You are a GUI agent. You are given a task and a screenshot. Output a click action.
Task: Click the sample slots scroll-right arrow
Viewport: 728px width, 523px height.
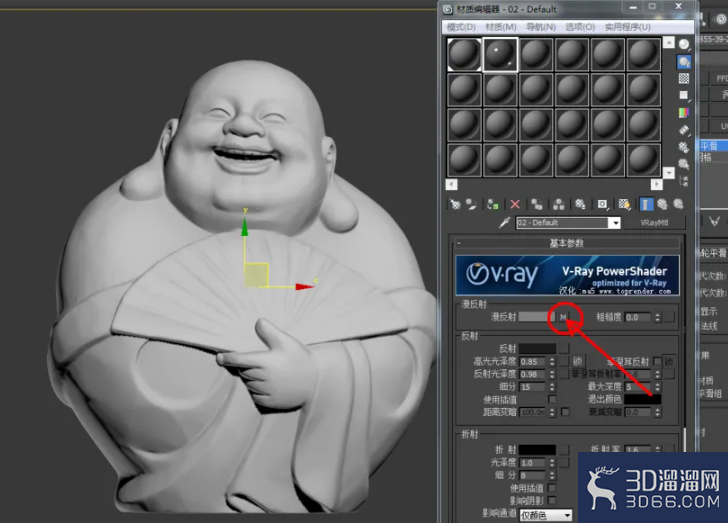click(x=656, y=184)
